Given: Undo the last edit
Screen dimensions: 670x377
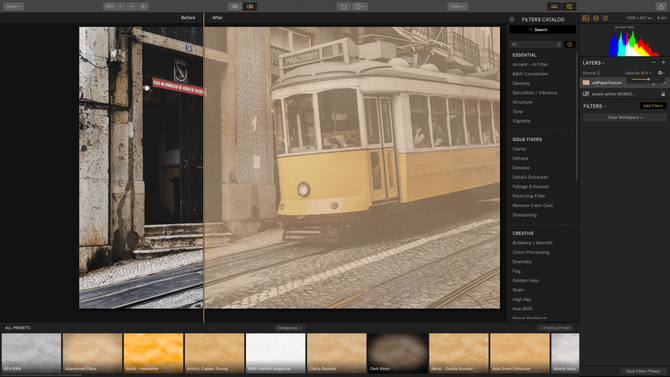Looking at the screenshot, I should (x=344, y=6).
